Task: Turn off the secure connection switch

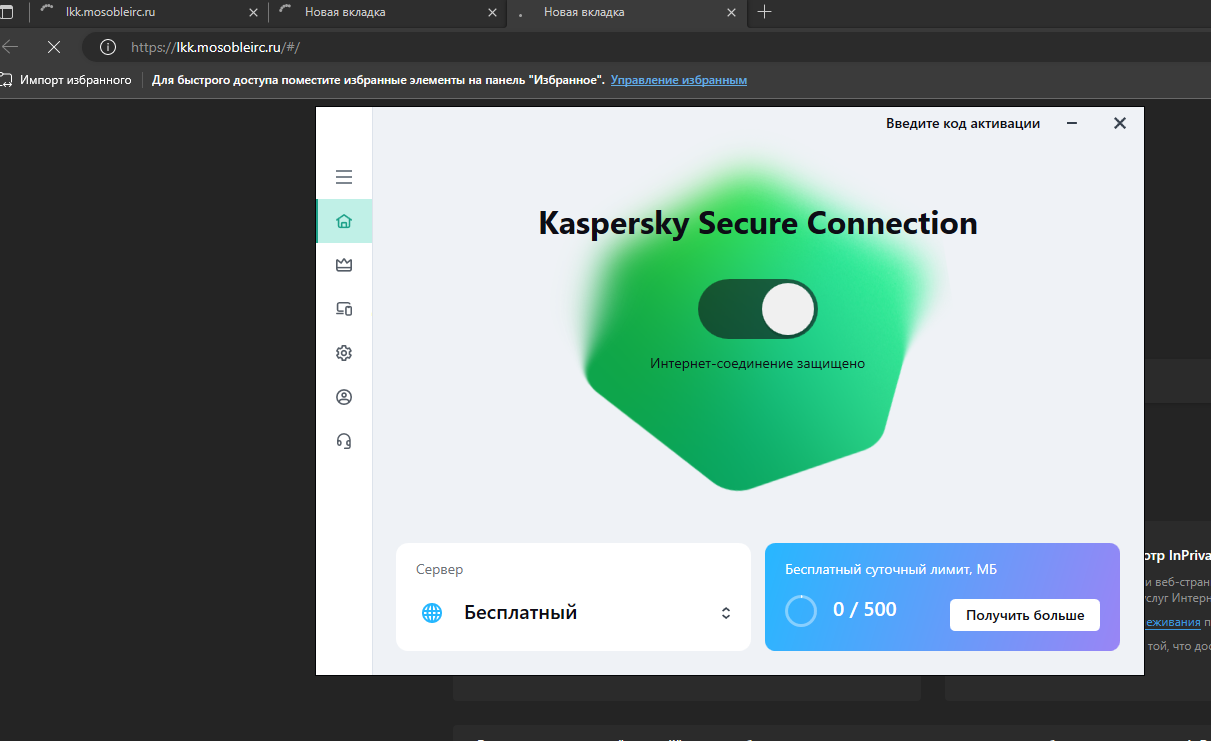Action: 758,309
